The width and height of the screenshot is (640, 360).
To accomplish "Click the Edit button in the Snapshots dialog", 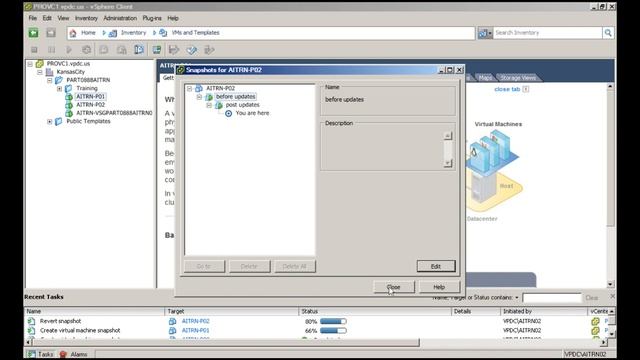I will pos(436,266).
